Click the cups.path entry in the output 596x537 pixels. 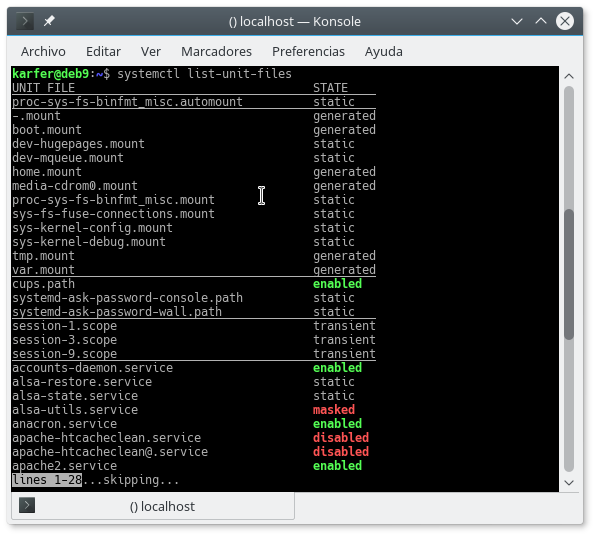coord(43,284)
